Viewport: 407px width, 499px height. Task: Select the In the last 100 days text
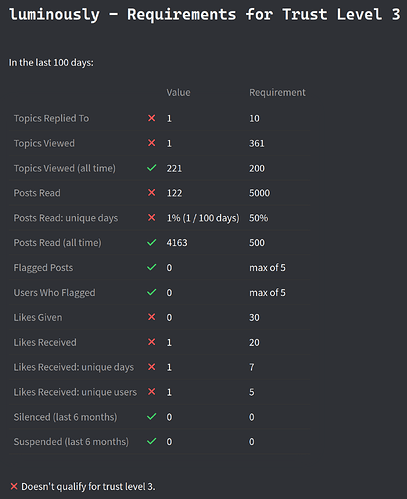point(51,63)
